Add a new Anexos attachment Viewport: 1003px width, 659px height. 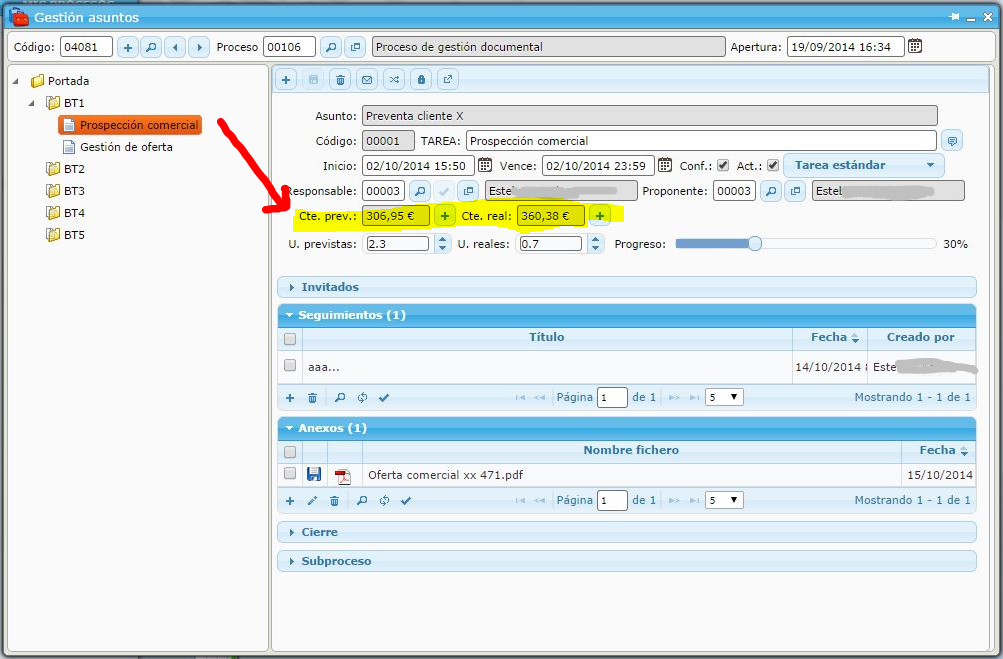coord(290,501)
